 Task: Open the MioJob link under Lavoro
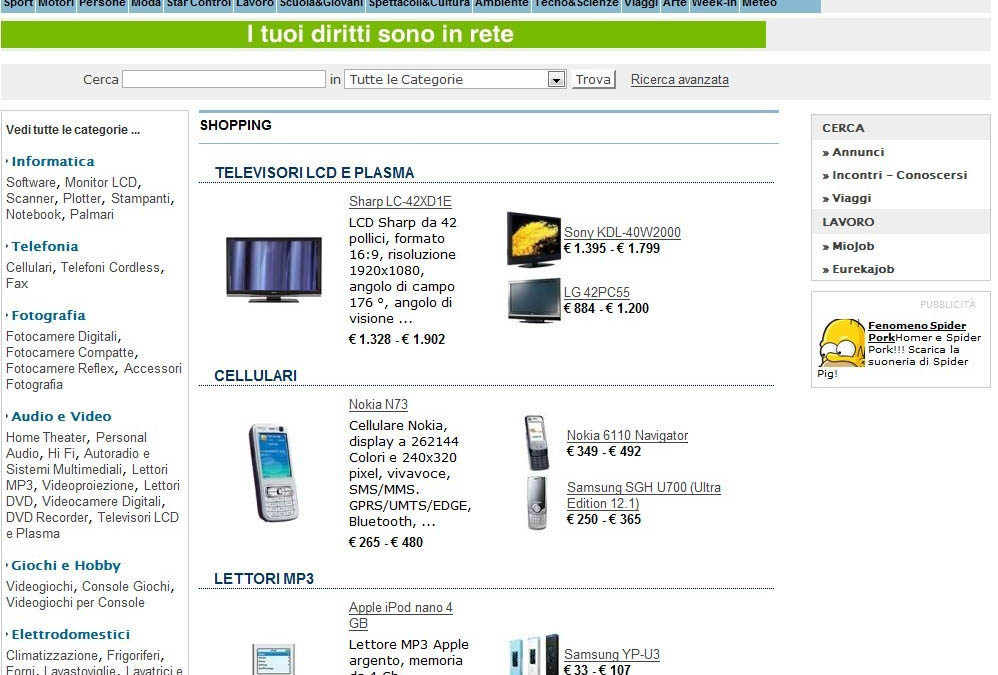[x=853, y=246]
